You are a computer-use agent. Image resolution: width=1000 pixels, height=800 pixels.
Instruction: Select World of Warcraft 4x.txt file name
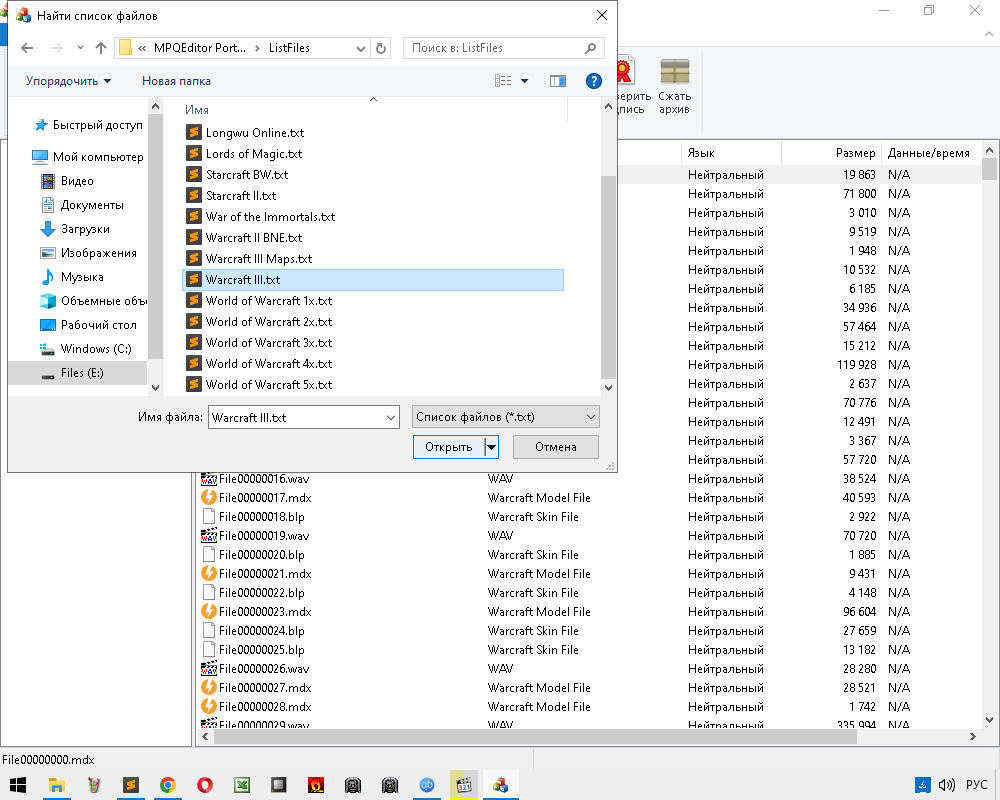coord(268,364)
